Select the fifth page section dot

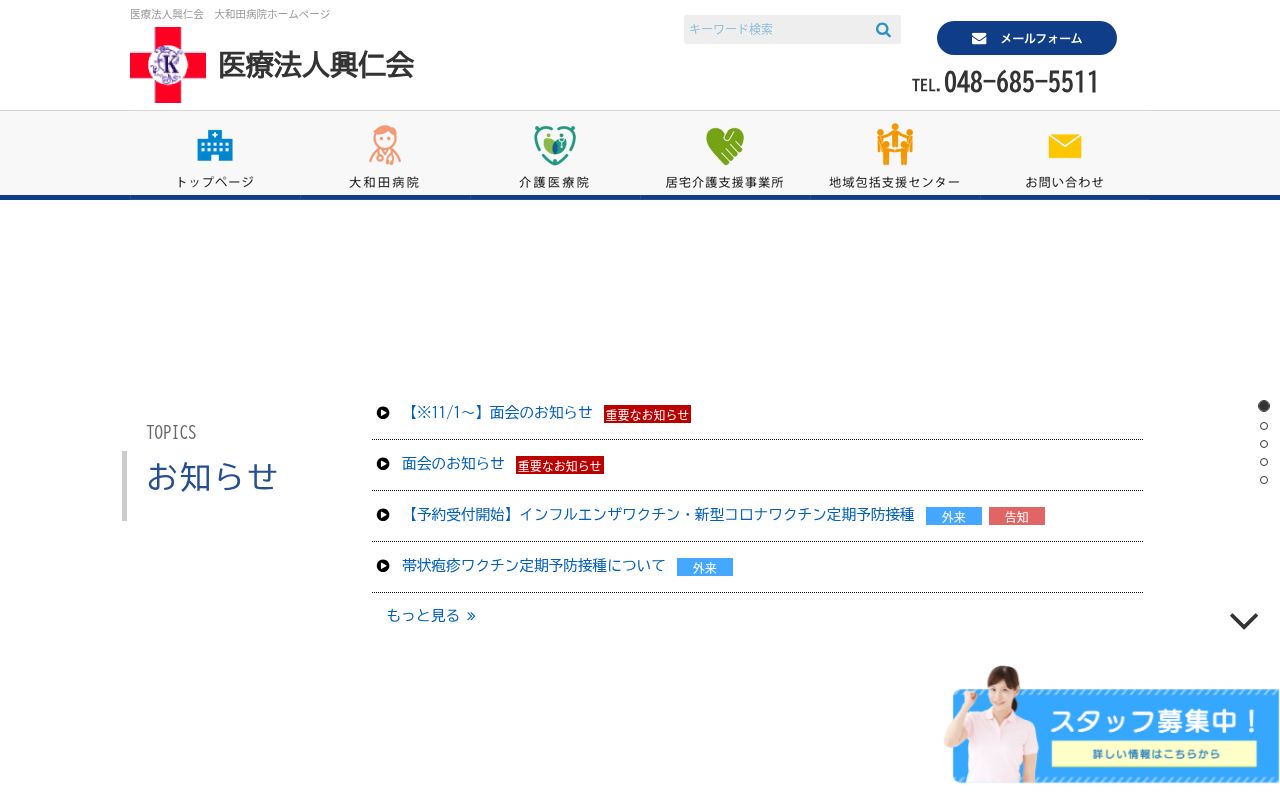coord(1264,480)
